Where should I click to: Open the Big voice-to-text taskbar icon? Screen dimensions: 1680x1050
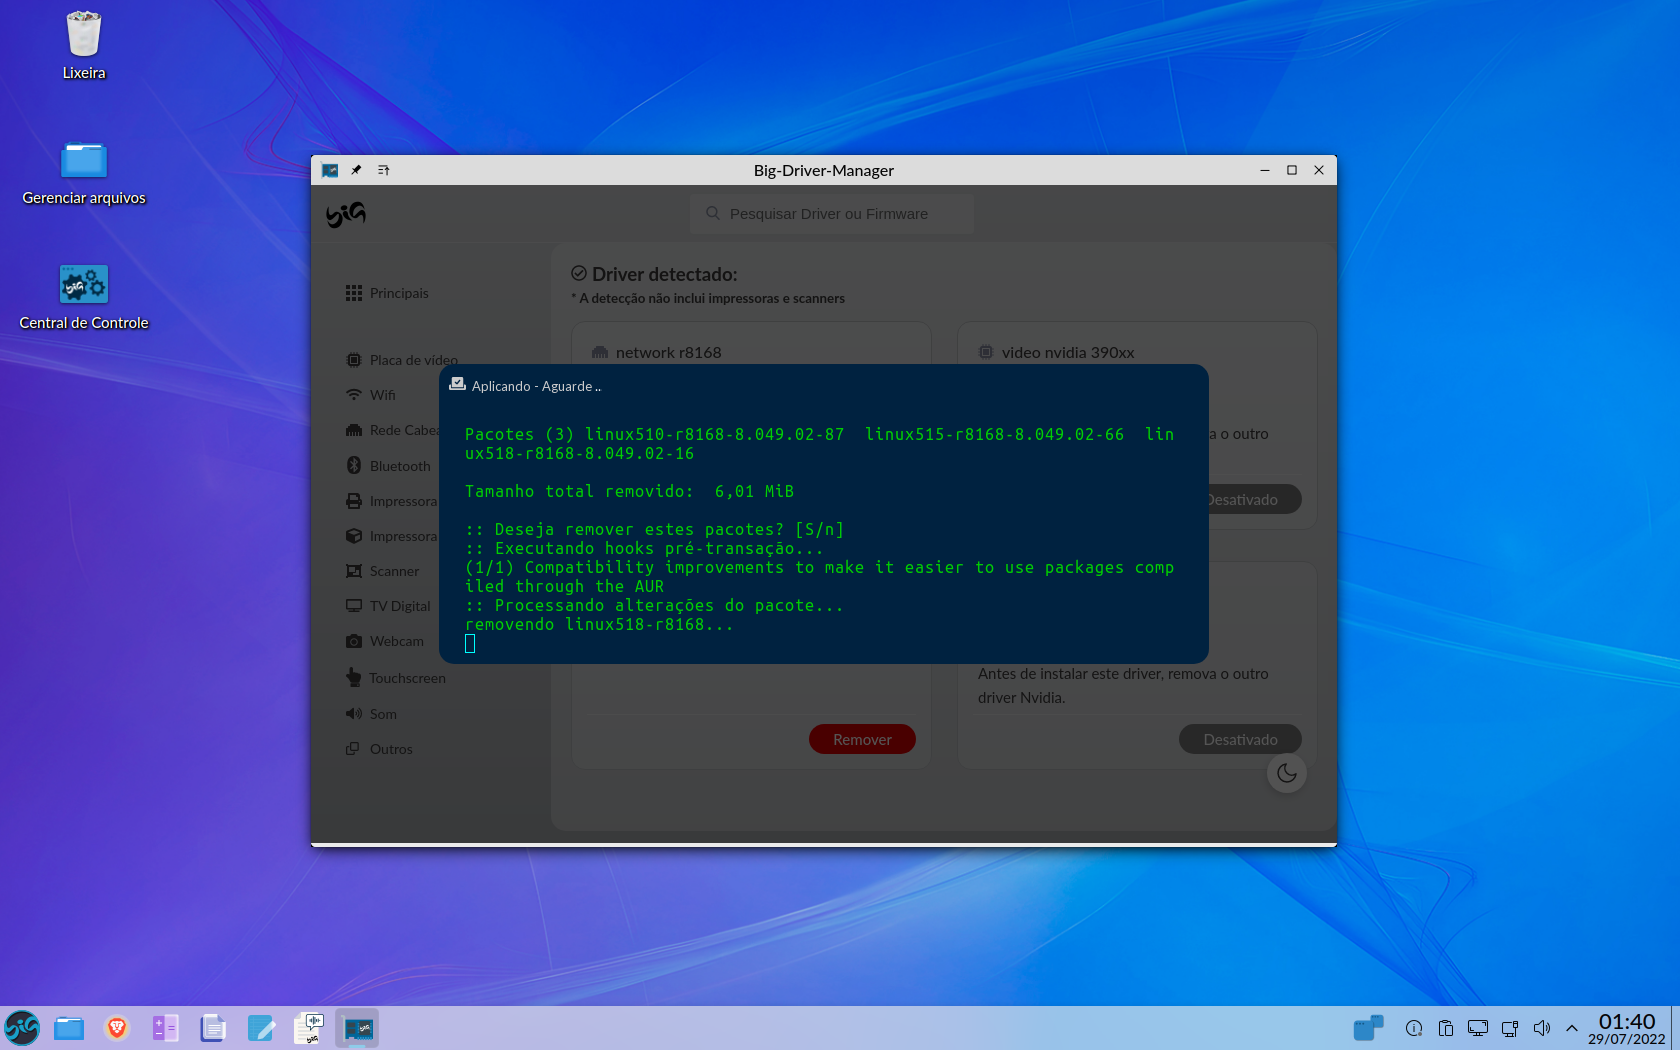pyautogui.click(x=309, y=1028)
